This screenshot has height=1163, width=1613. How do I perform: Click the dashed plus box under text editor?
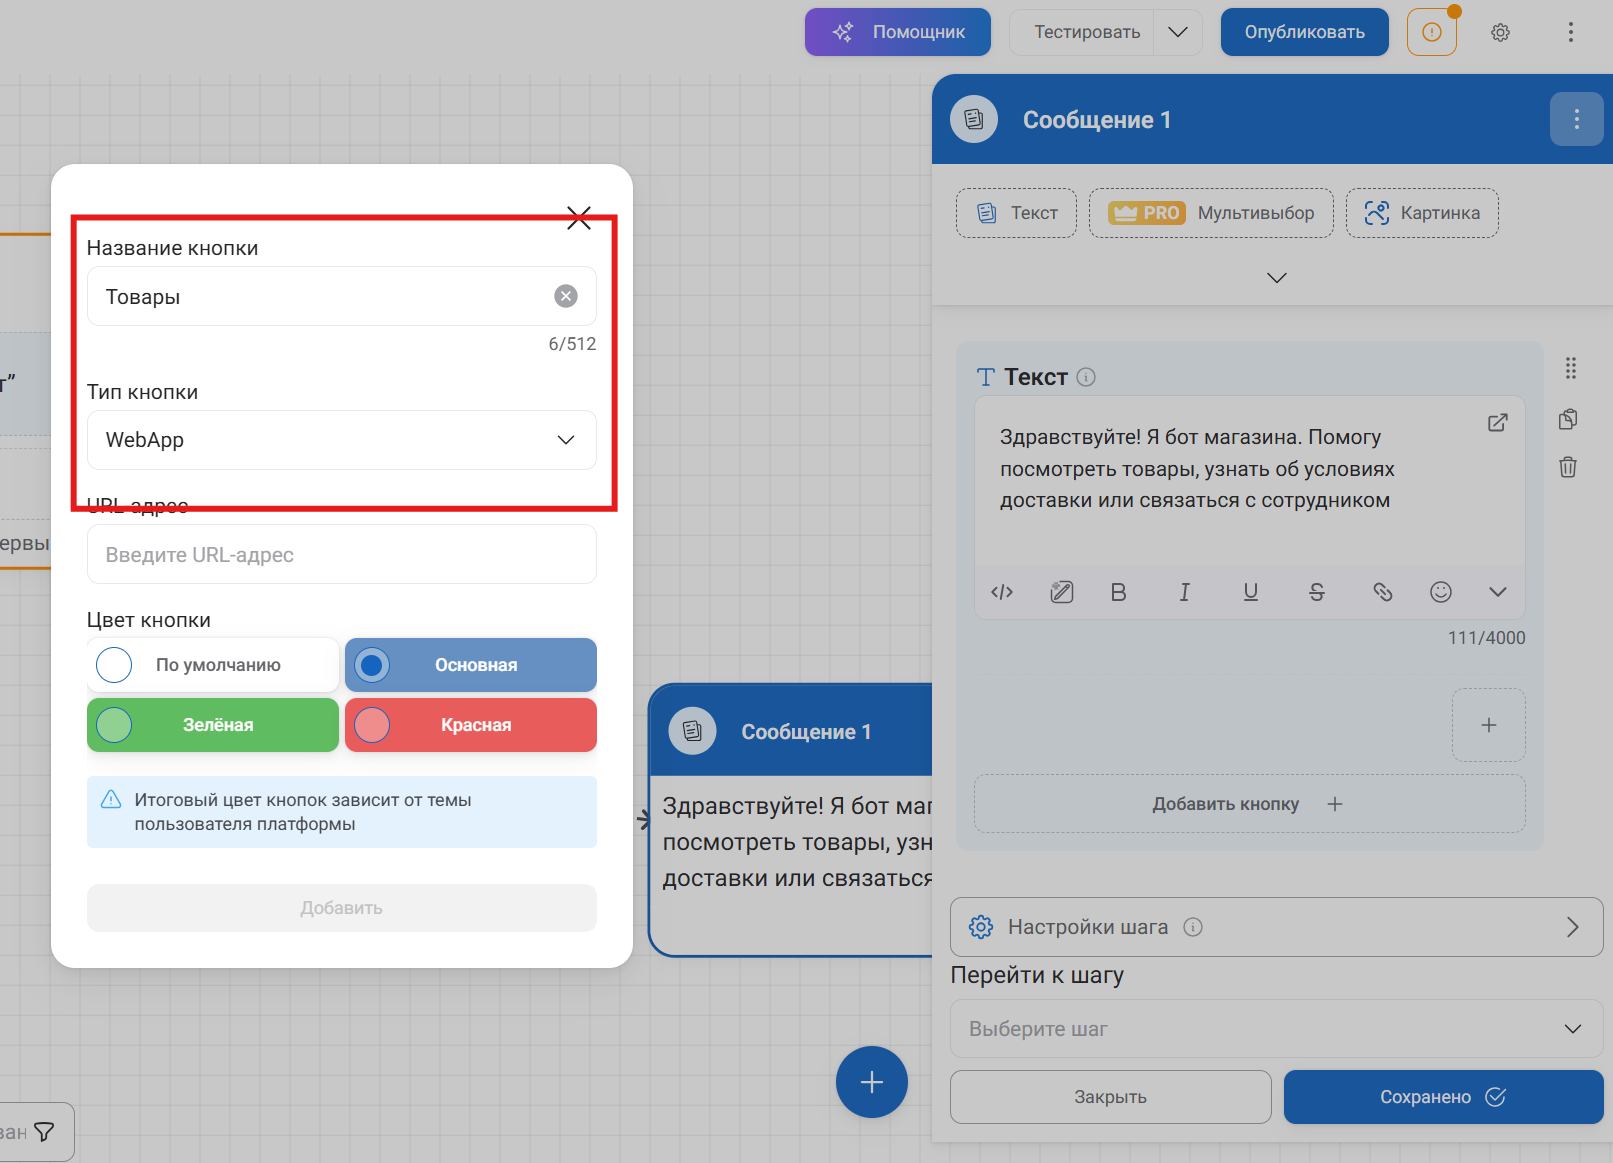[1488, 725]
